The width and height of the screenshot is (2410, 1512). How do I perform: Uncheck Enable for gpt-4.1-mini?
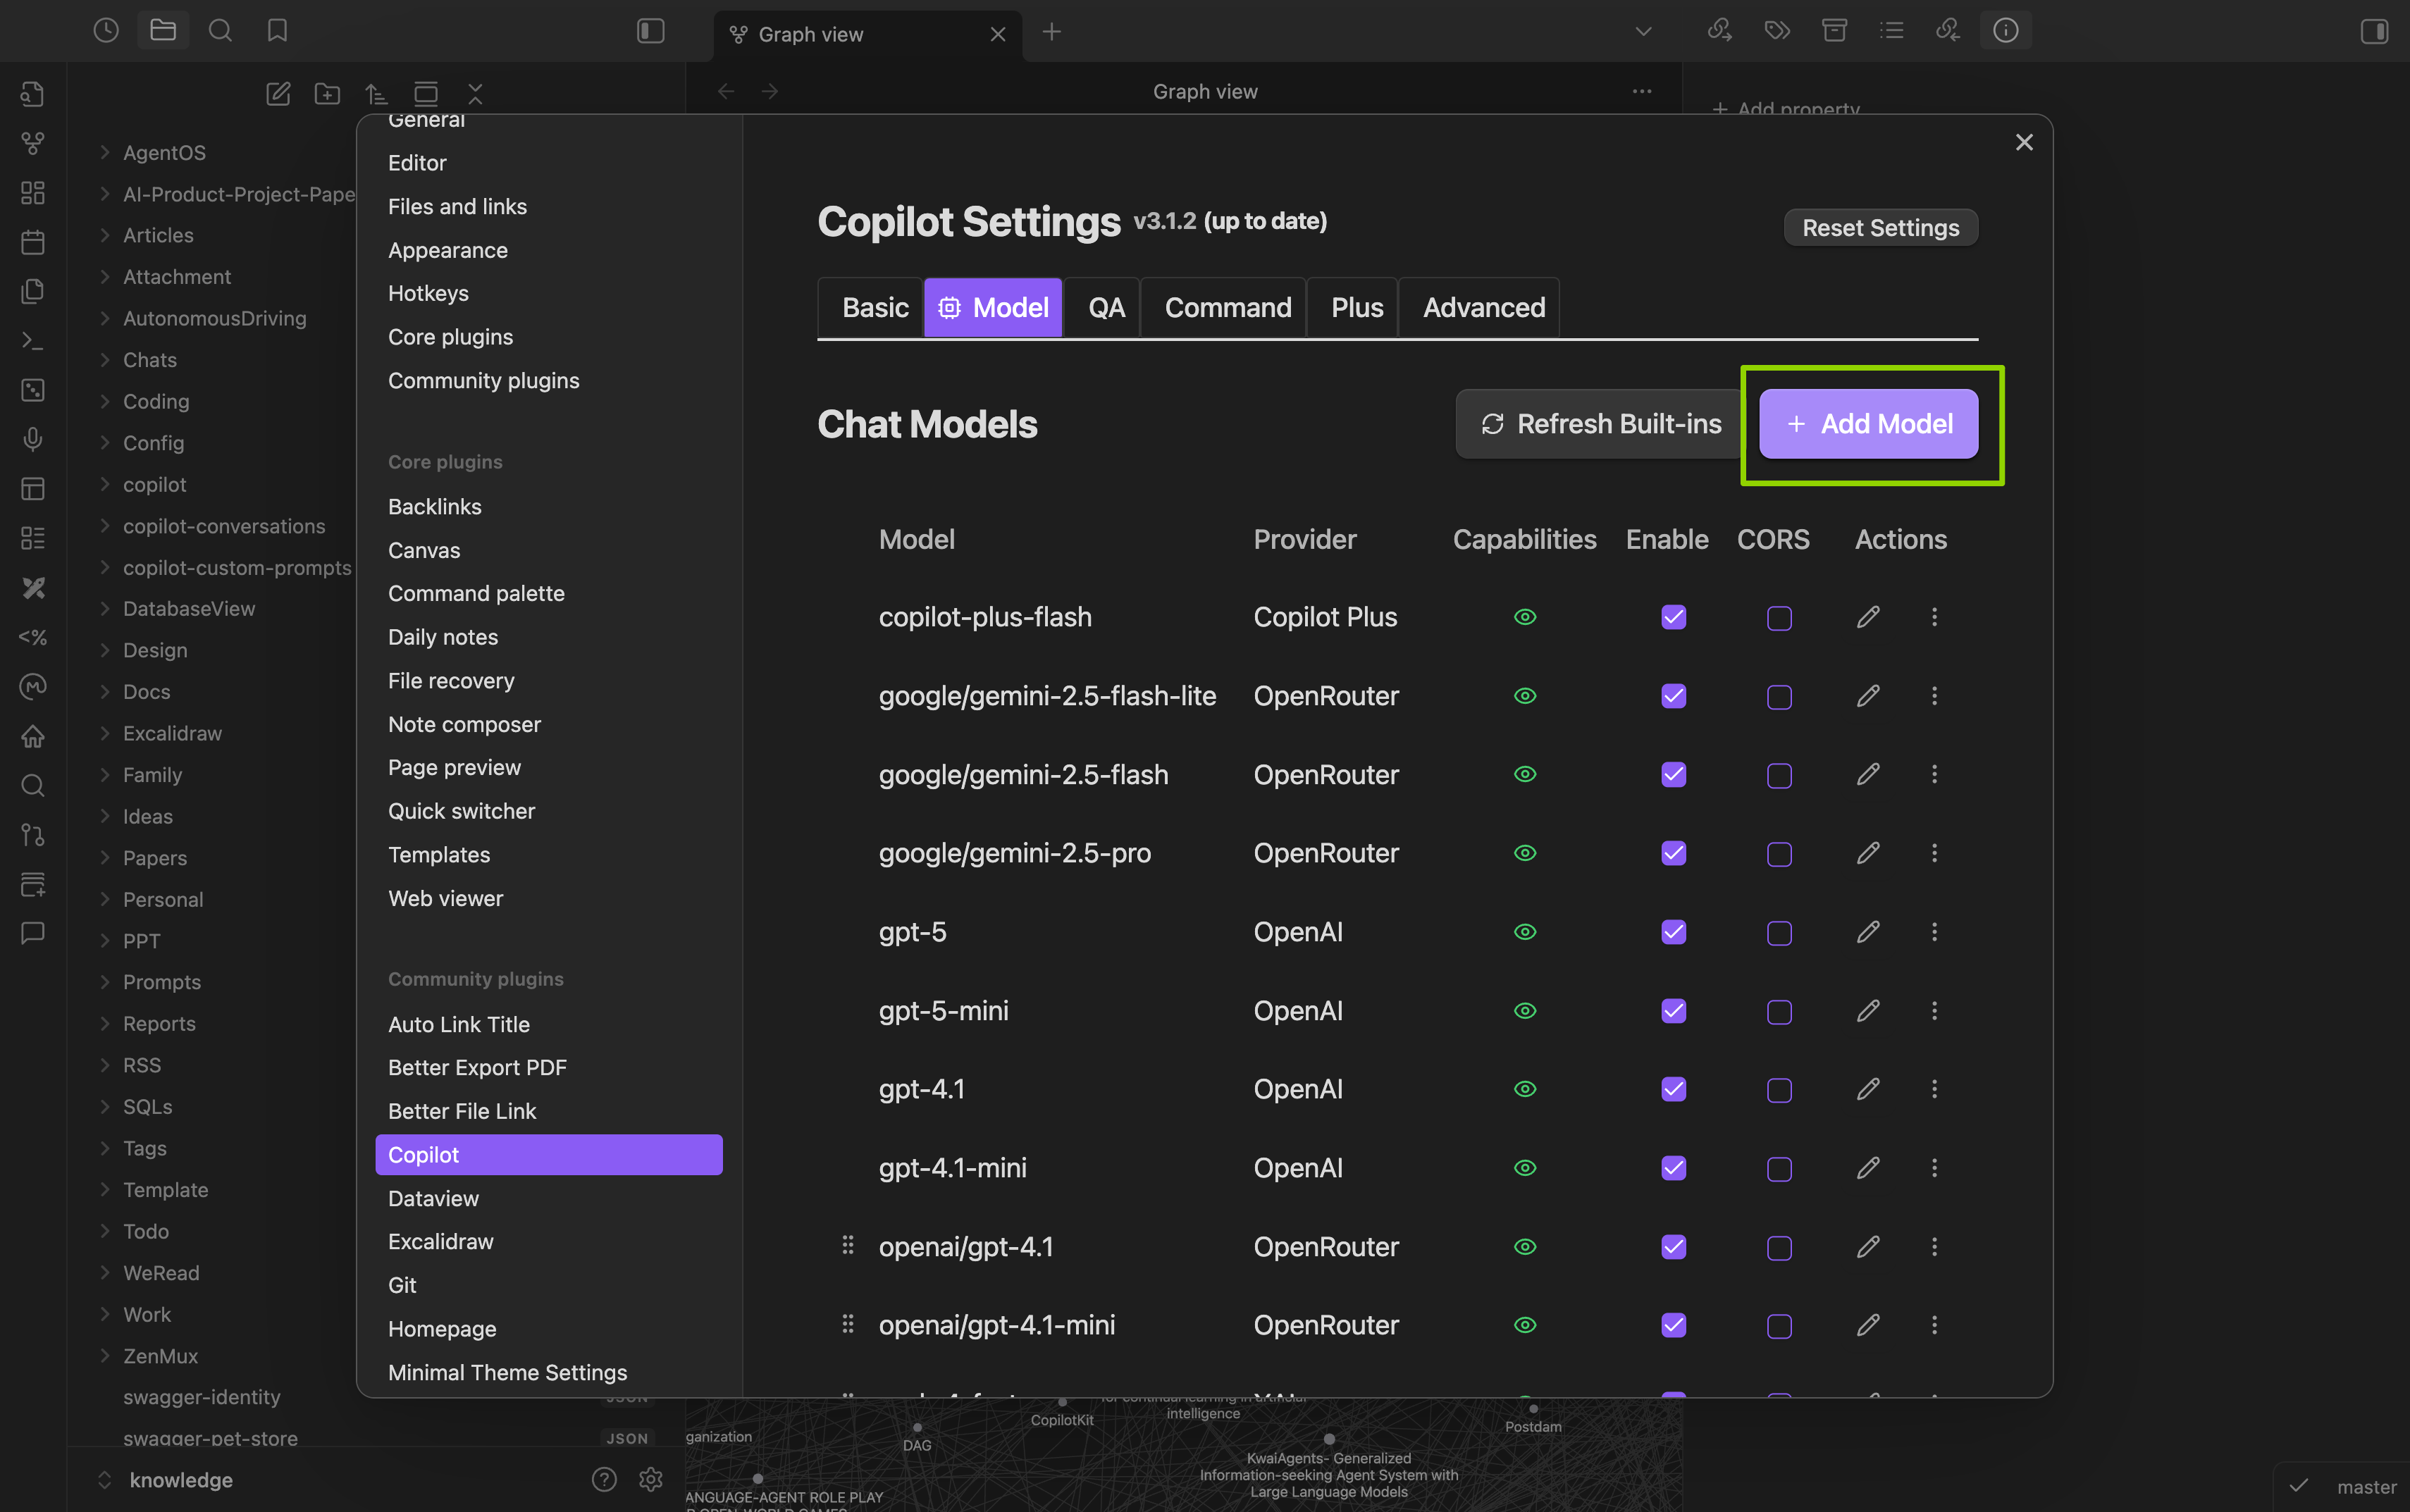1674,1168
